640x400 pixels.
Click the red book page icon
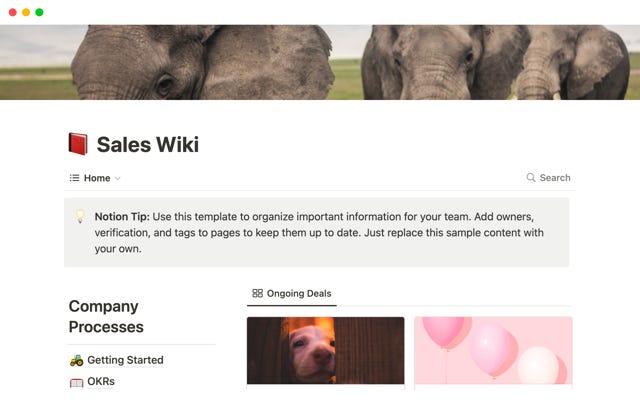coord(78,144)
